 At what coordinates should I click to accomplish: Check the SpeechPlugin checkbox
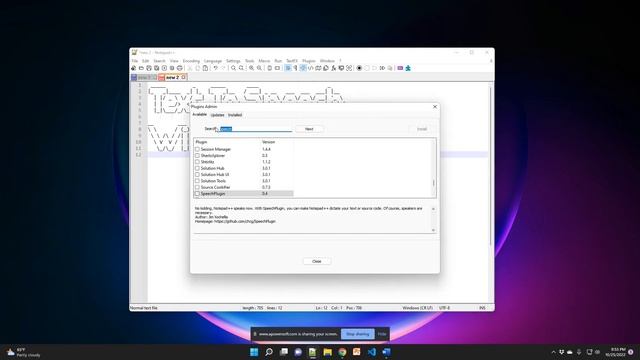pos(197,193)
